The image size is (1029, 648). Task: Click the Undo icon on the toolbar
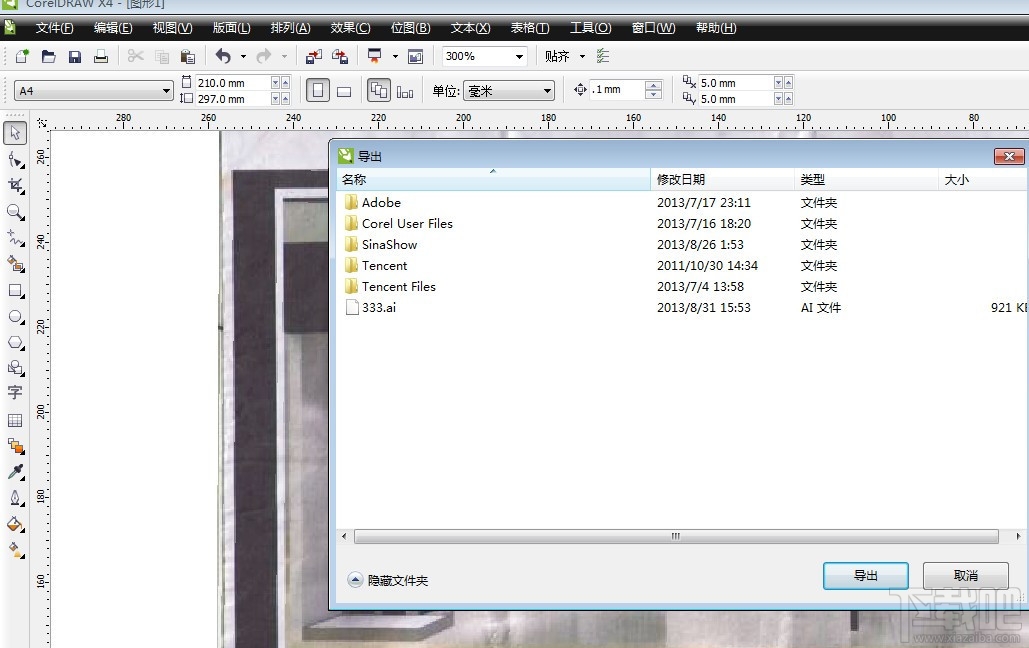223,56
